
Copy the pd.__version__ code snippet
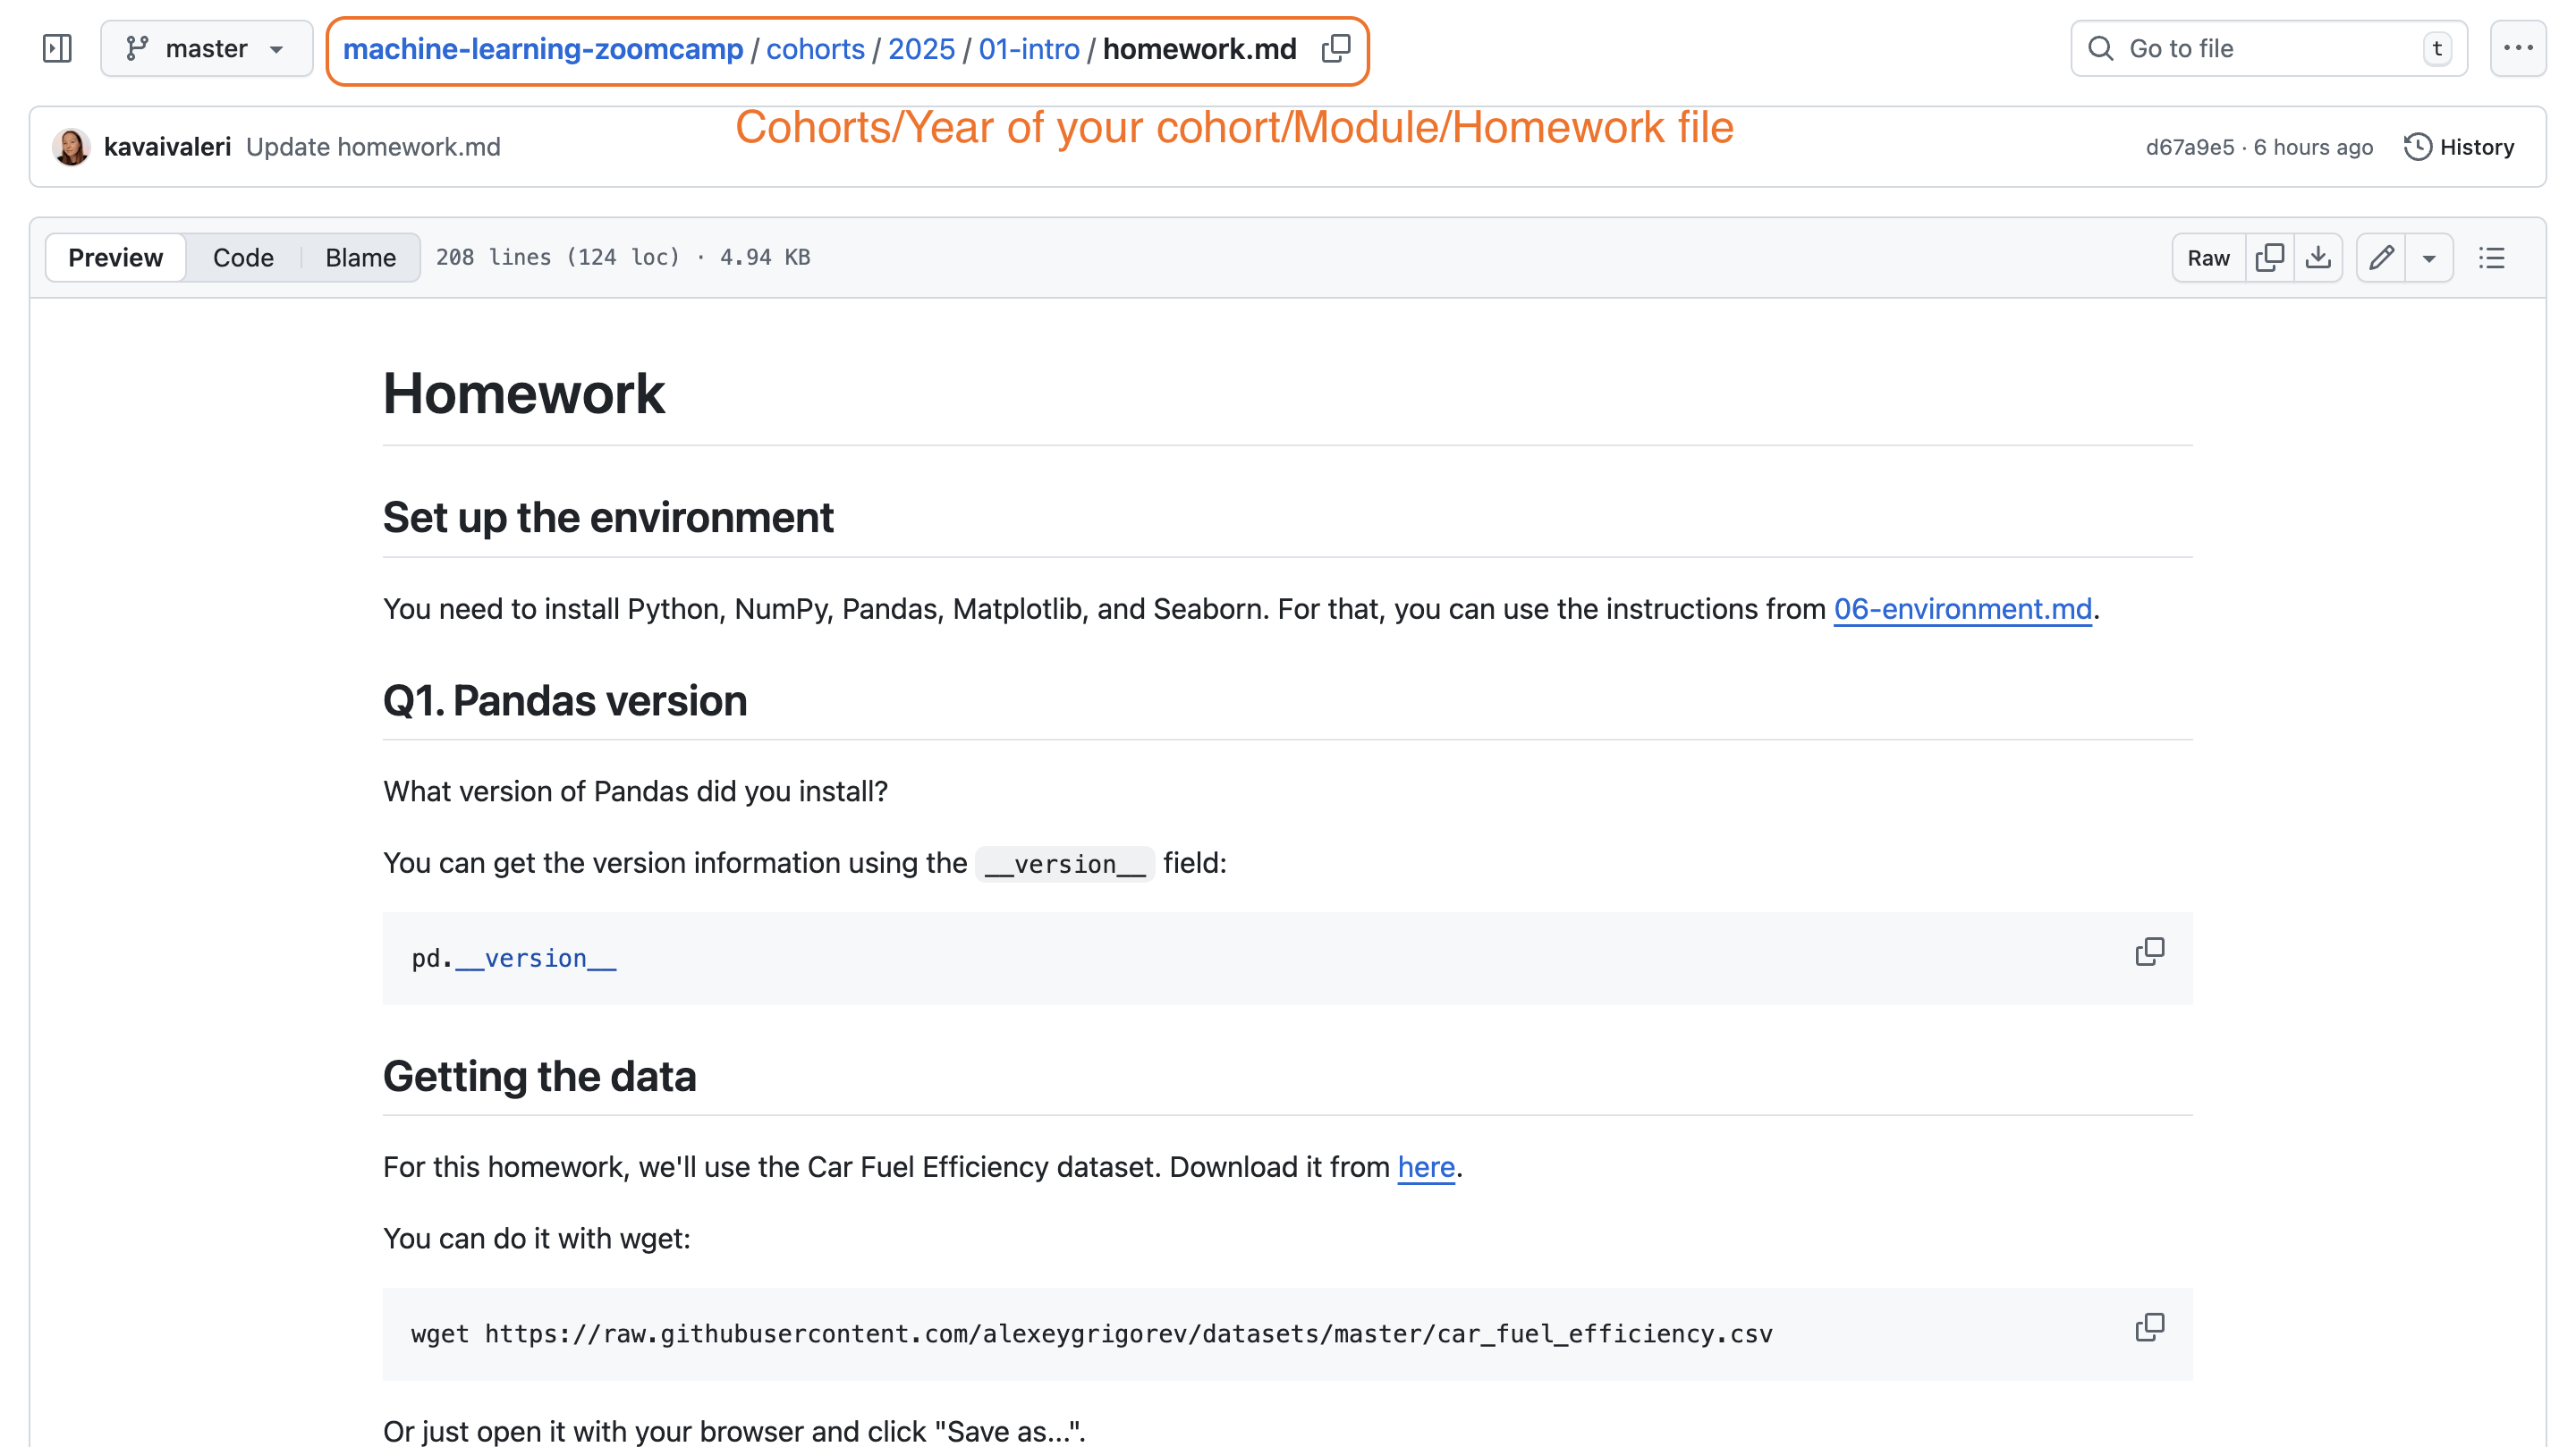(2149, 951)
